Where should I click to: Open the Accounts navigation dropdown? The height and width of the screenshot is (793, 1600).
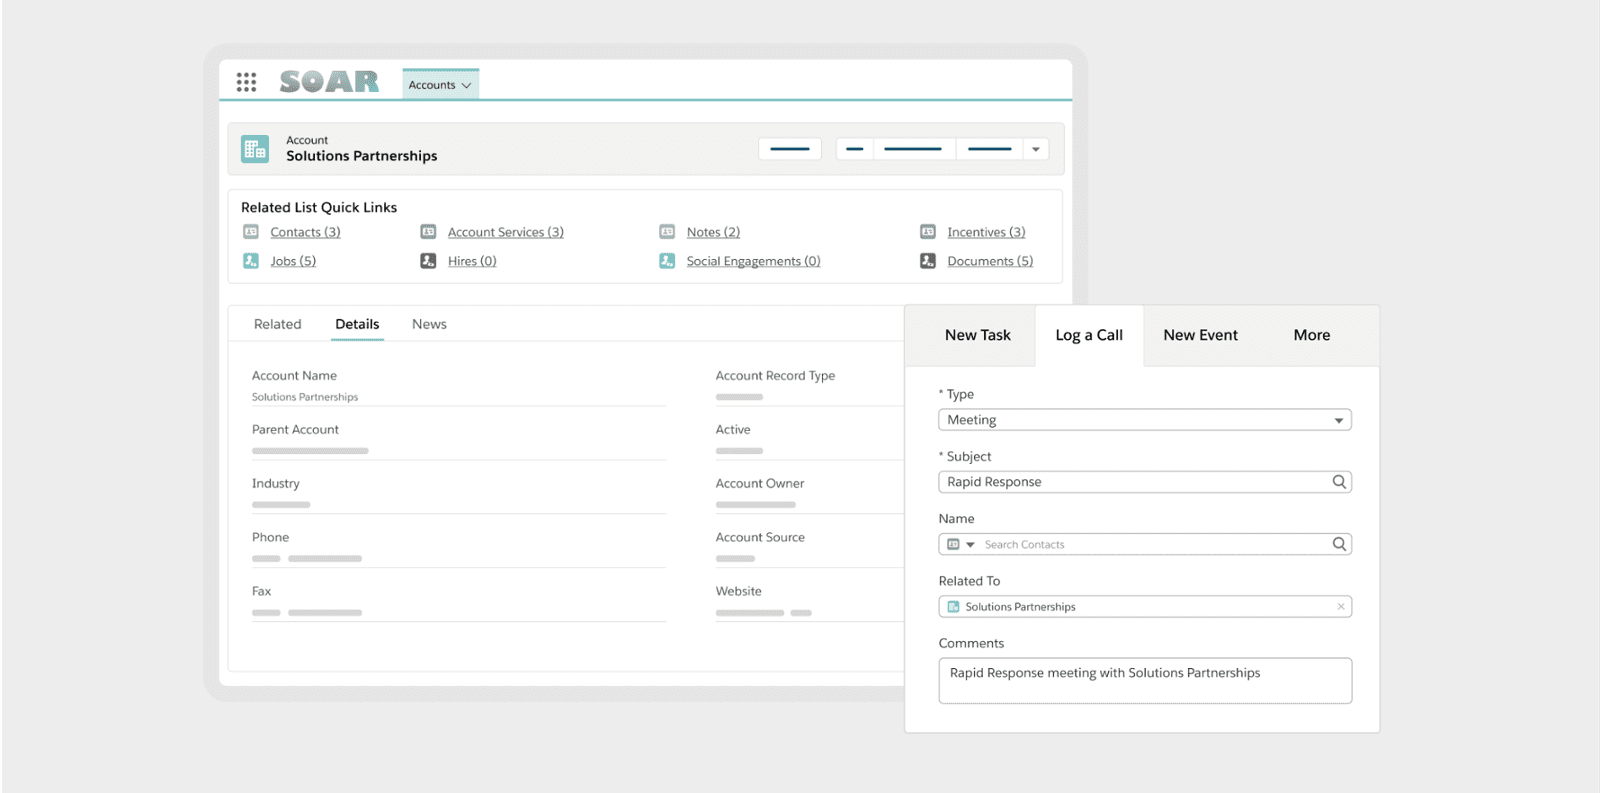click(x=440, y=85)
